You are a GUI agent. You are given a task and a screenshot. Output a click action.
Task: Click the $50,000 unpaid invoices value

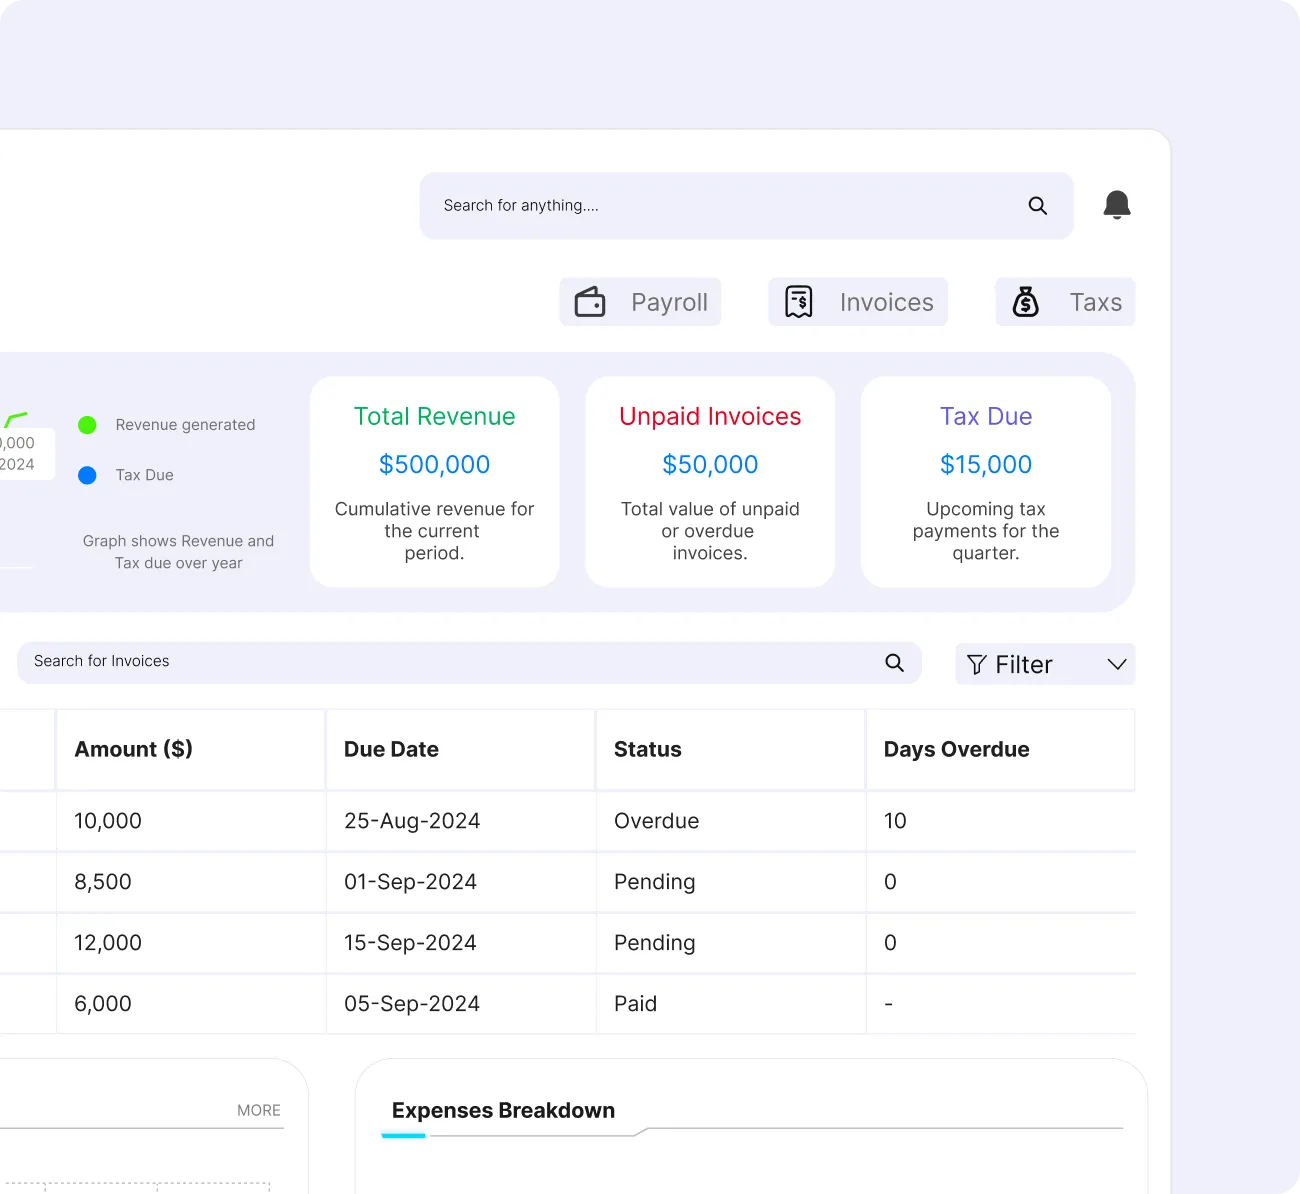pyautogui.click(x=710, y=465)
